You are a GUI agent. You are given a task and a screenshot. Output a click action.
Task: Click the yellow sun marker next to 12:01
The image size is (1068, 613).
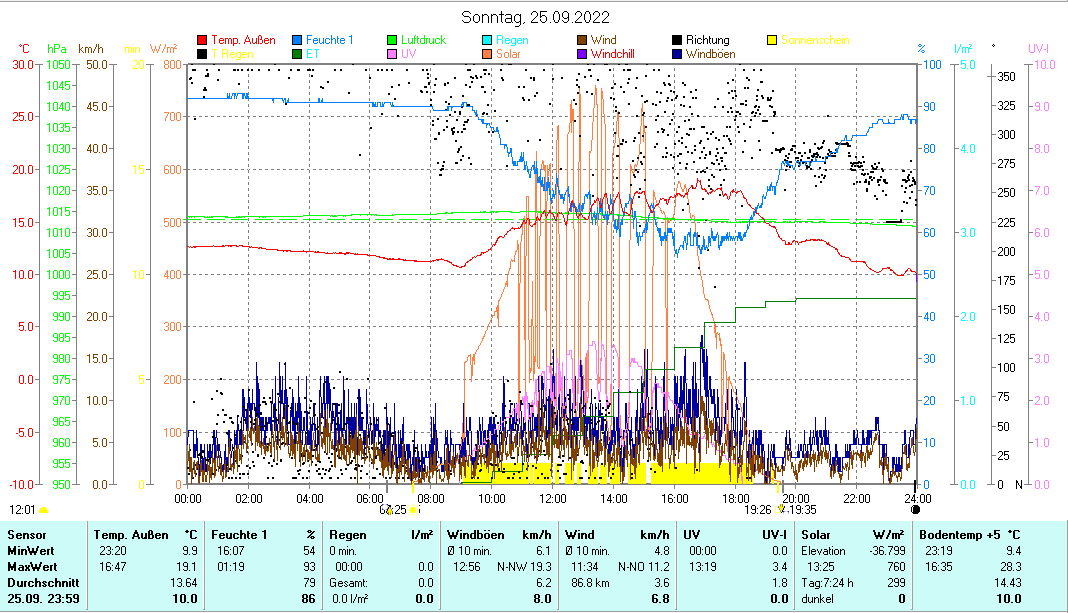pyautogui.click(x=43, y=510)
